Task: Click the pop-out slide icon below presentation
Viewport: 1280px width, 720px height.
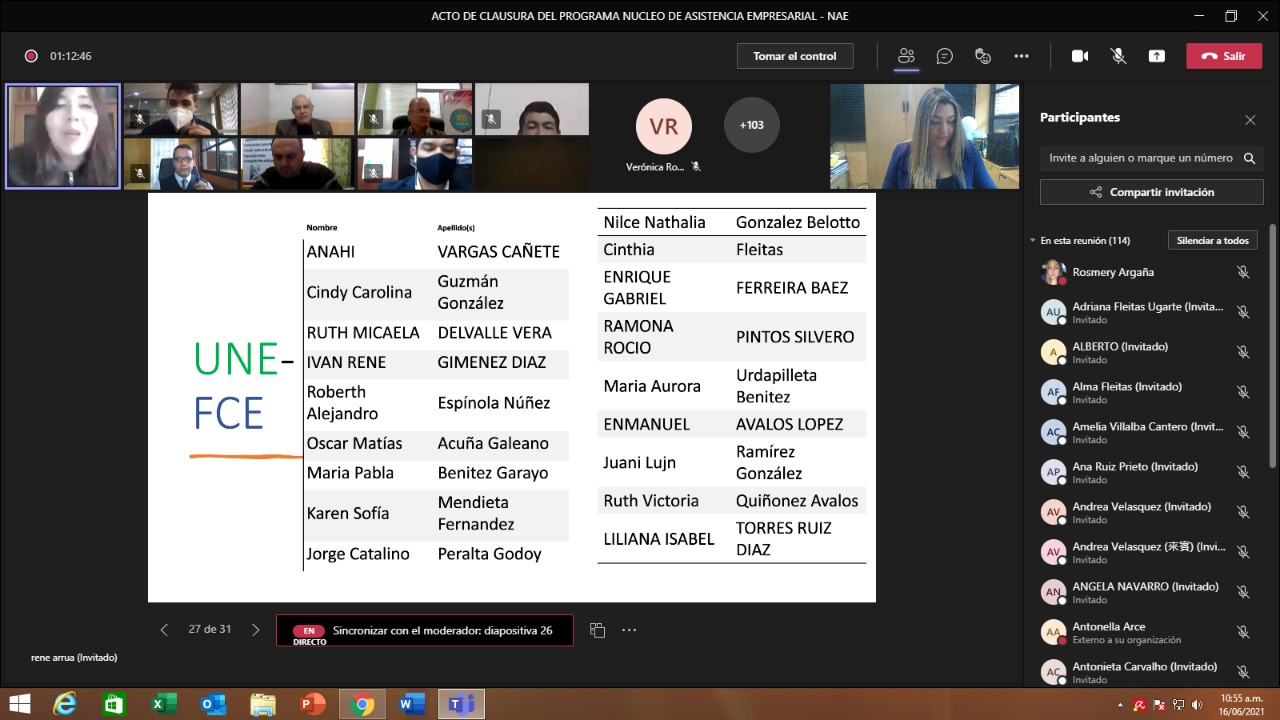Action: tap(597, 630)
